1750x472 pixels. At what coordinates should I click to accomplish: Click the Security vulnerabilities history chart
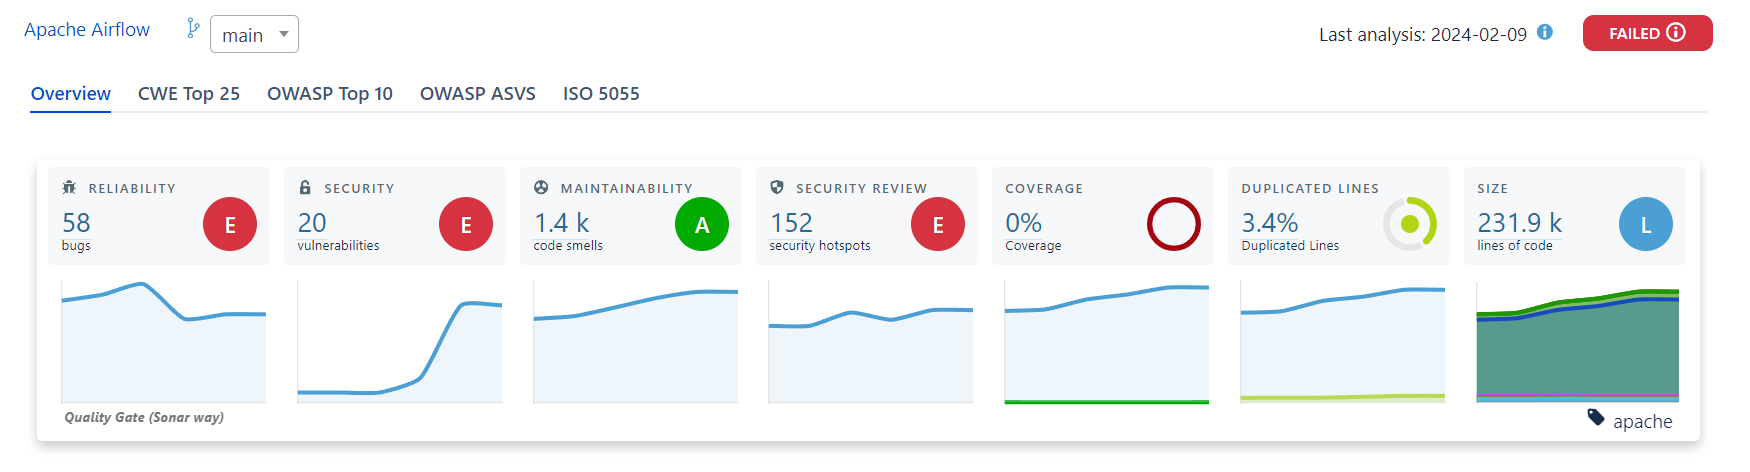point(400,342)
